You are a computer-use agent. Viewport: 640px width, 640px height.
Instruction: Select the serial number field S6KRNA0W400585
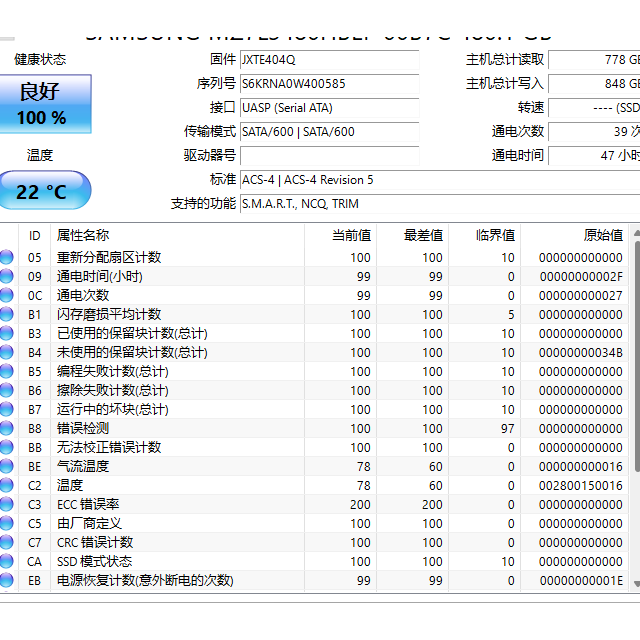(329, 84)
